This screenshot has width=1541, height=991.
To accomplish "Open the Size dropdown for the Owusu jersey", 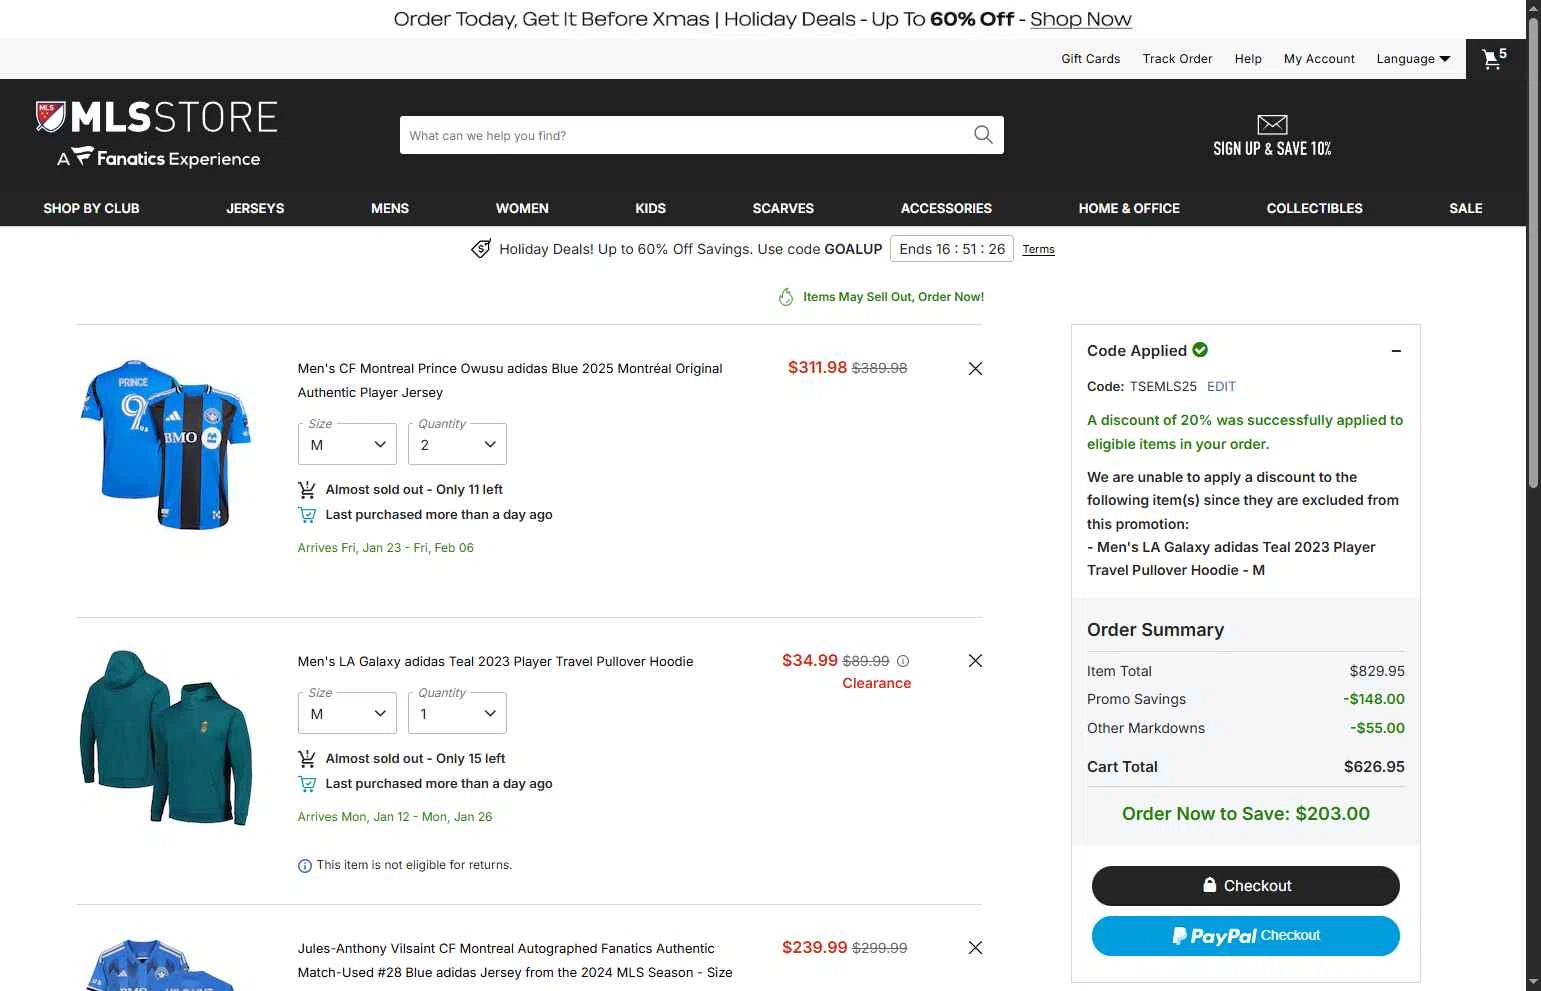I will coord(347,444).
